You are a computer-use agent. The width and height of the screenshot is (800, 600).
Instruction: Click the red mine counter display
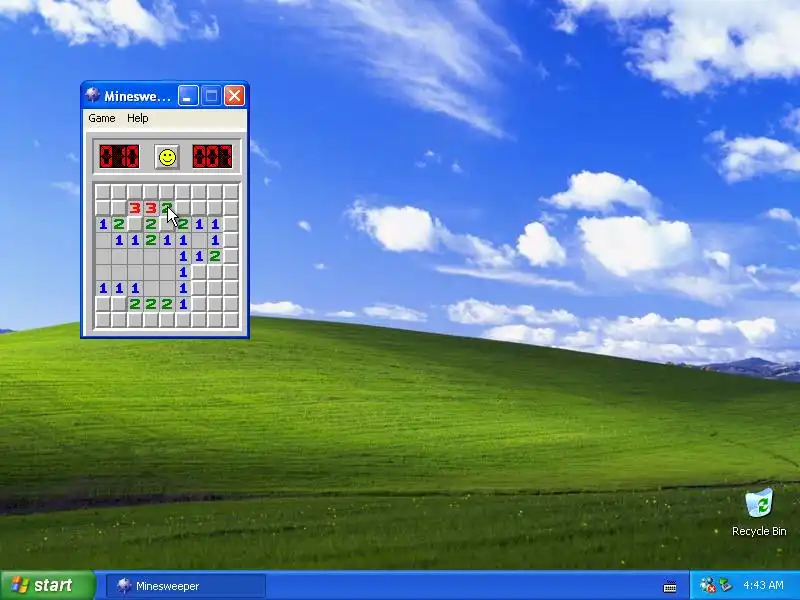[x=119, y=157]
